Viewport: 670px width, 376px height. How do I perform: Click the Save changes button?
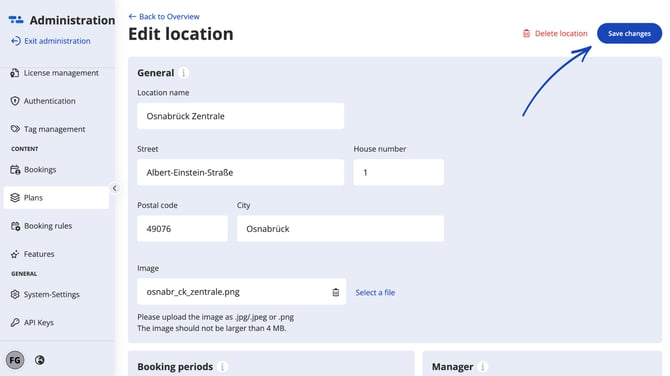pos(629,33)
